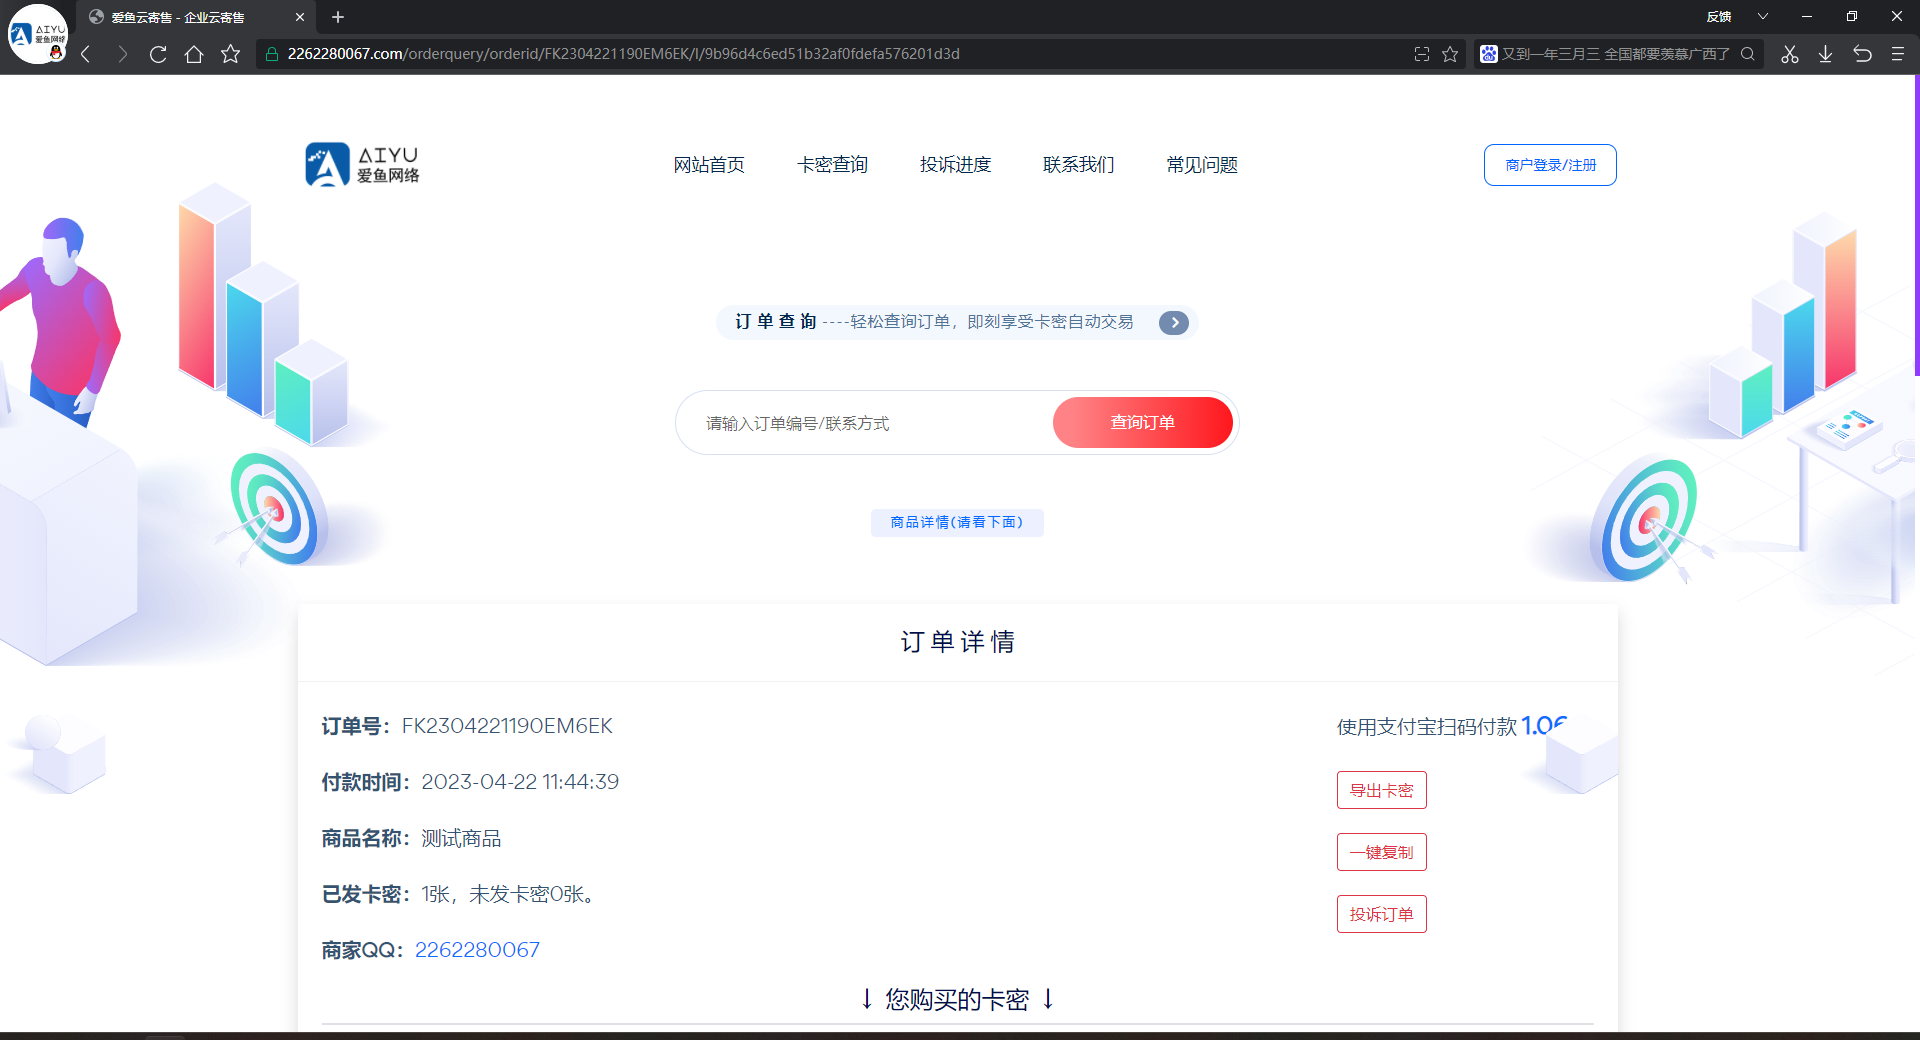Screen dimensions: 1920x1040
Task: Open 联系我们 page
Action: pyautogui.click(x=1078, y=165)
